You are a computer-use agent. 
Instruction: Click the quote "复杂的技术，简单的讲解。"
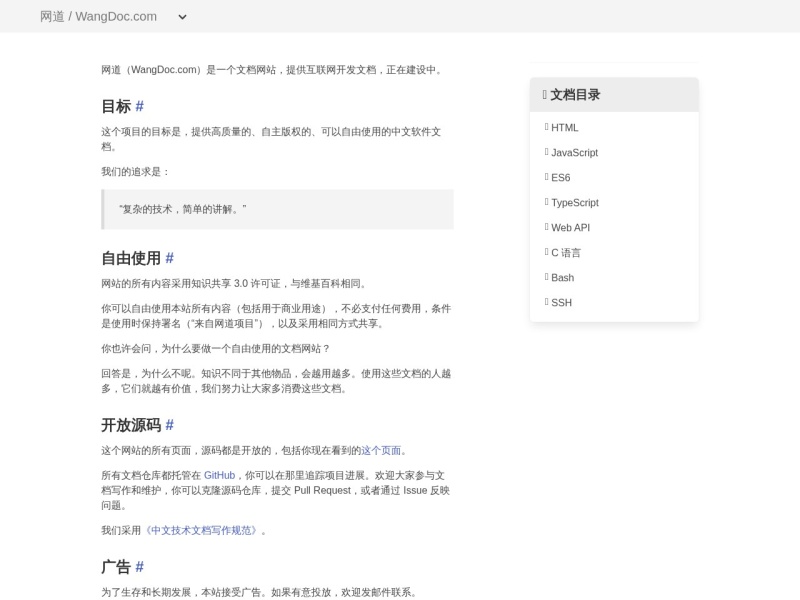pyautogui.click(x=183, y=209)
